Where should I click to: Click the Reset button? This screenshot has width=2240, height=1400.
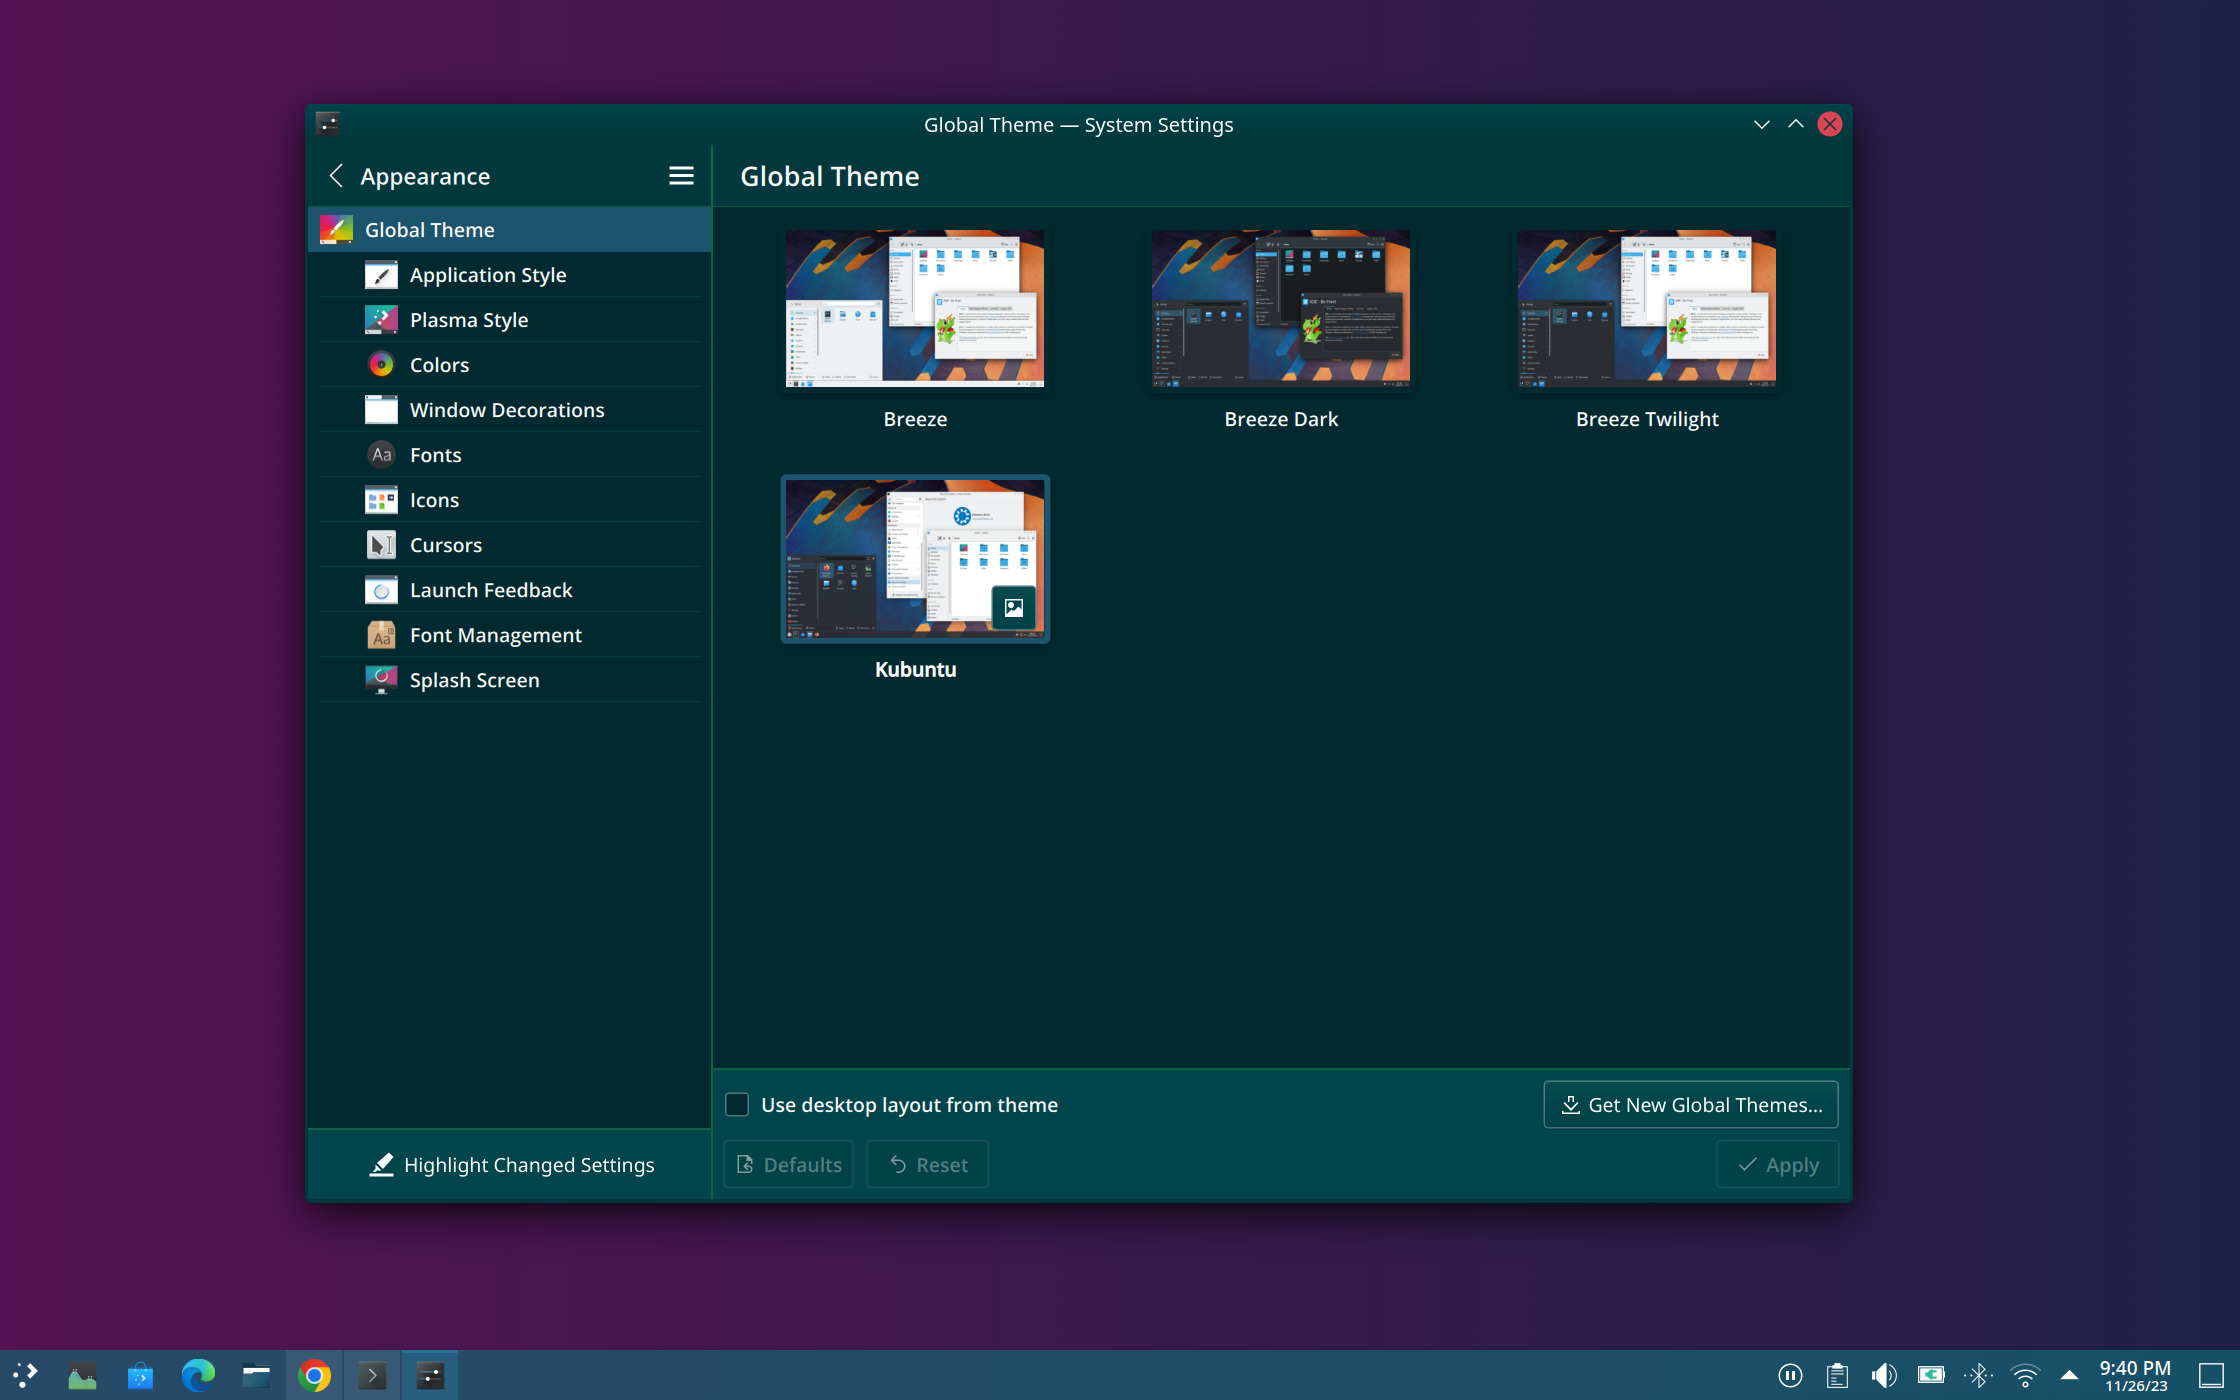(x=927, y=1165)
